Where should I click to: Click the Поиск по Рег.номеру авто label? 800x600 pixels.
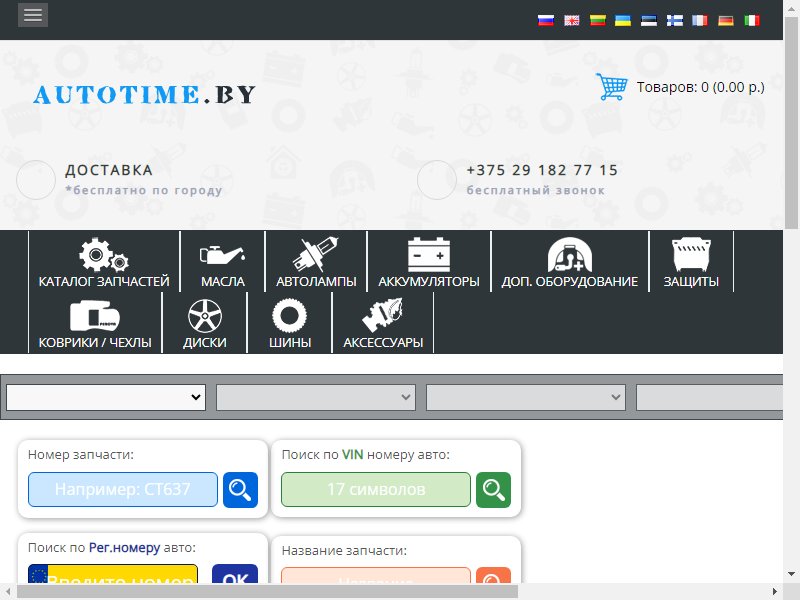(x=112, y=547)
